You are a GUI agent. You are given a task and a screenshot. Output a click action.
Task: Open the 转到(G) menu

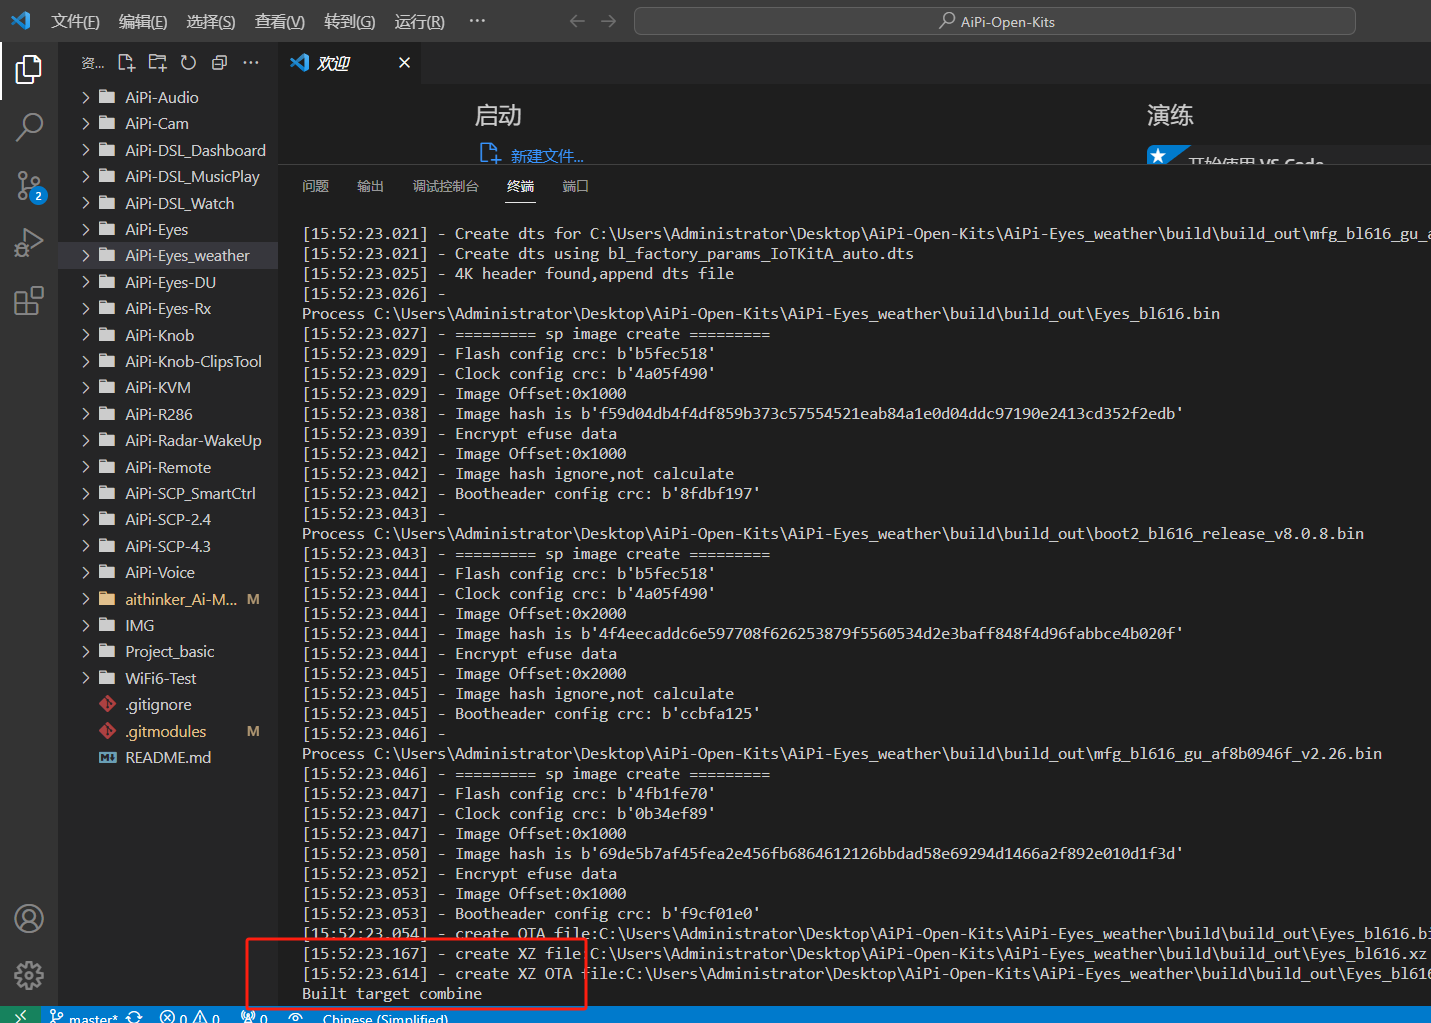[350, 21]
